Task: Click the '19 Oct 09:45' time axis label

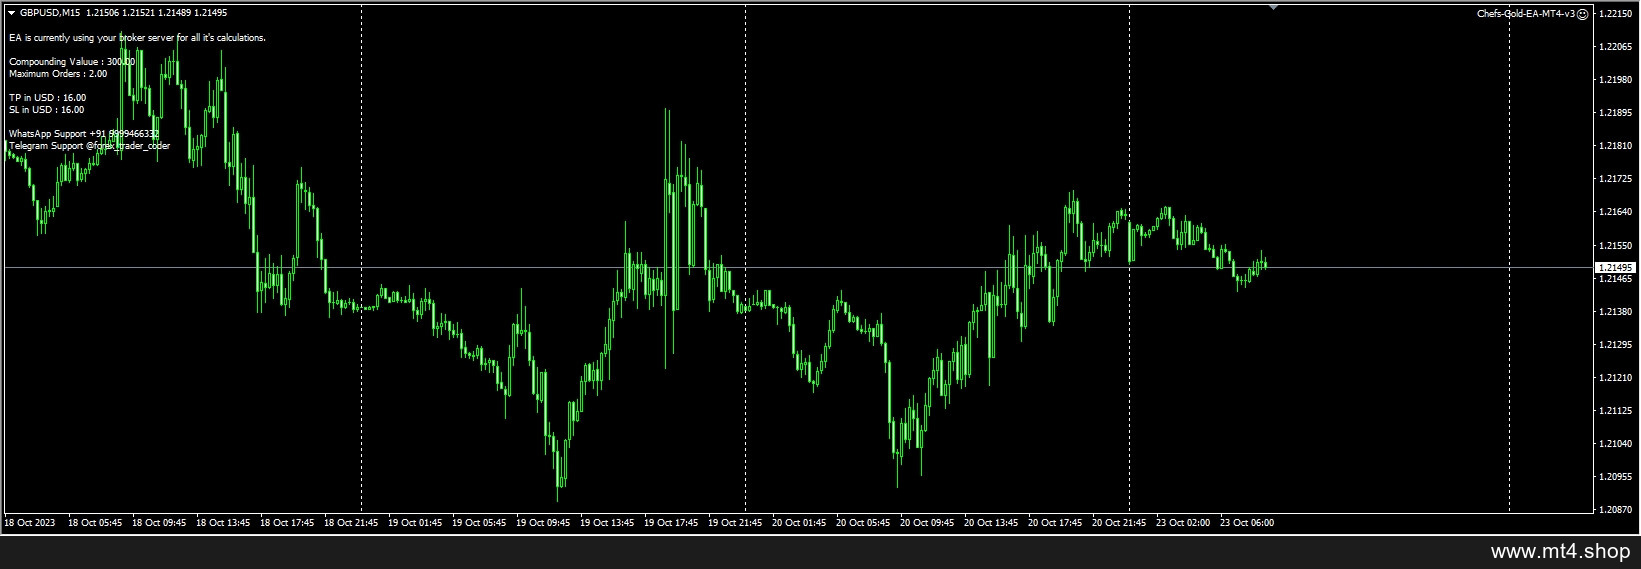Action: tap(543, 522)
